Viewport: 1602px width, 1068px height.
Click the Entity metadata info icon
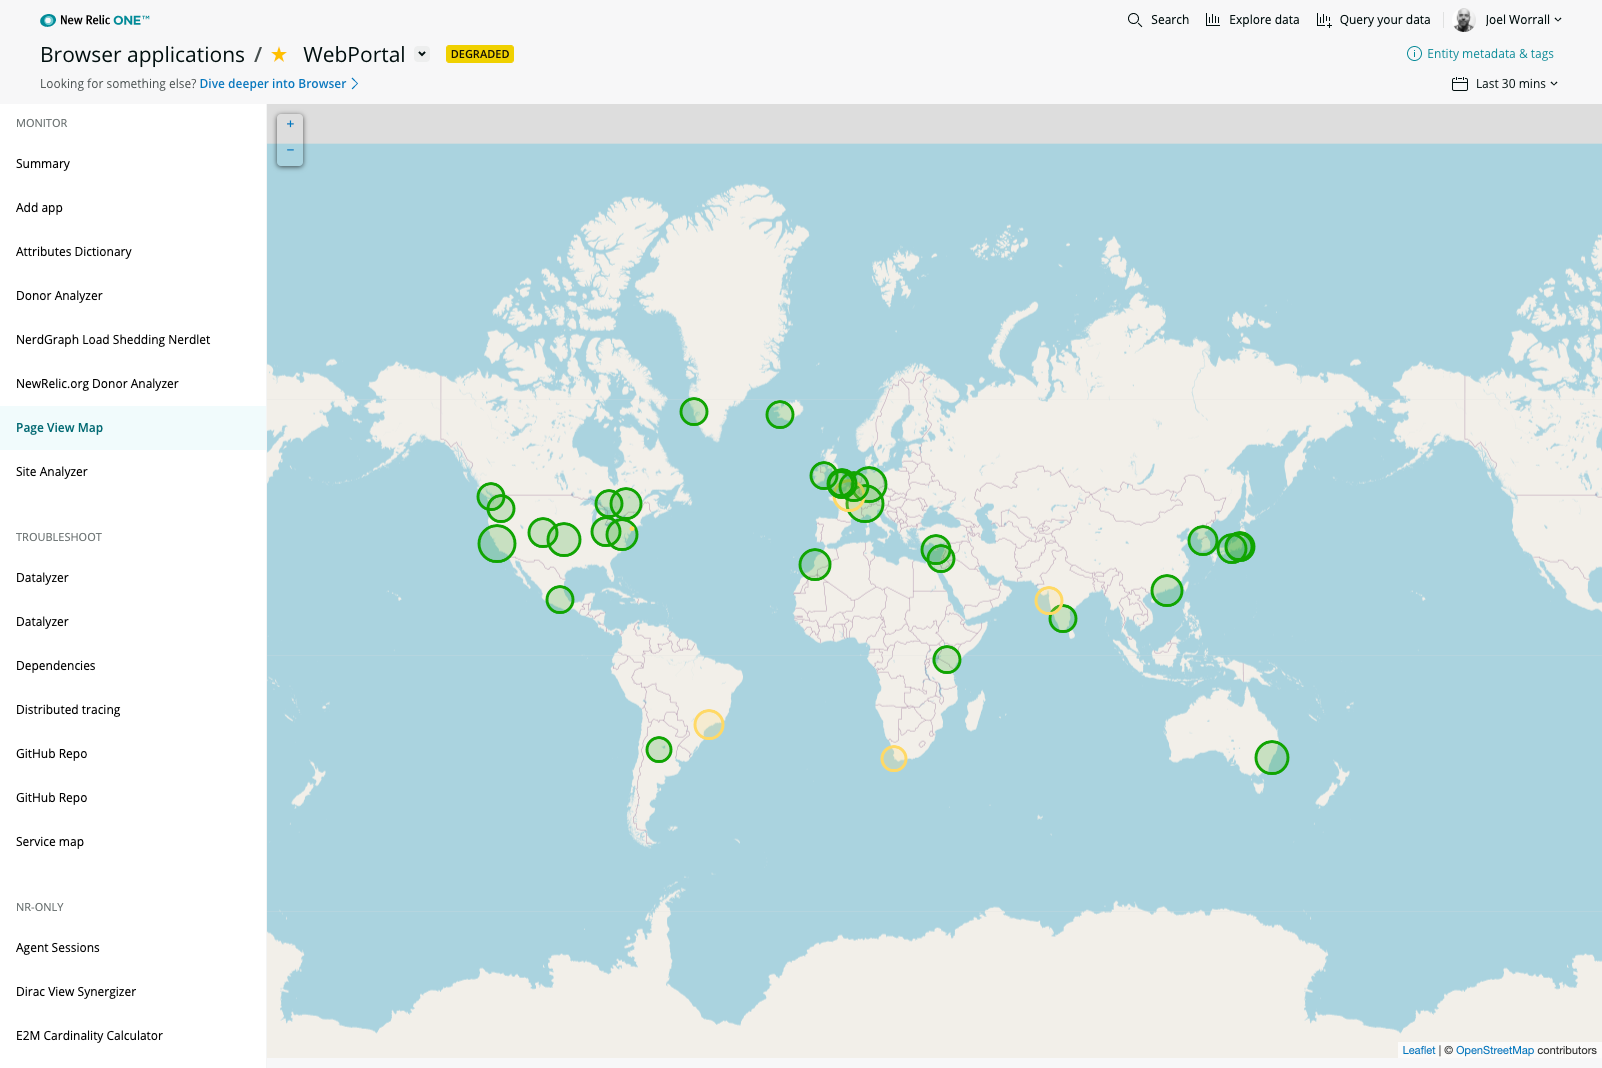pyautogui.click(x=1414, y=54)
